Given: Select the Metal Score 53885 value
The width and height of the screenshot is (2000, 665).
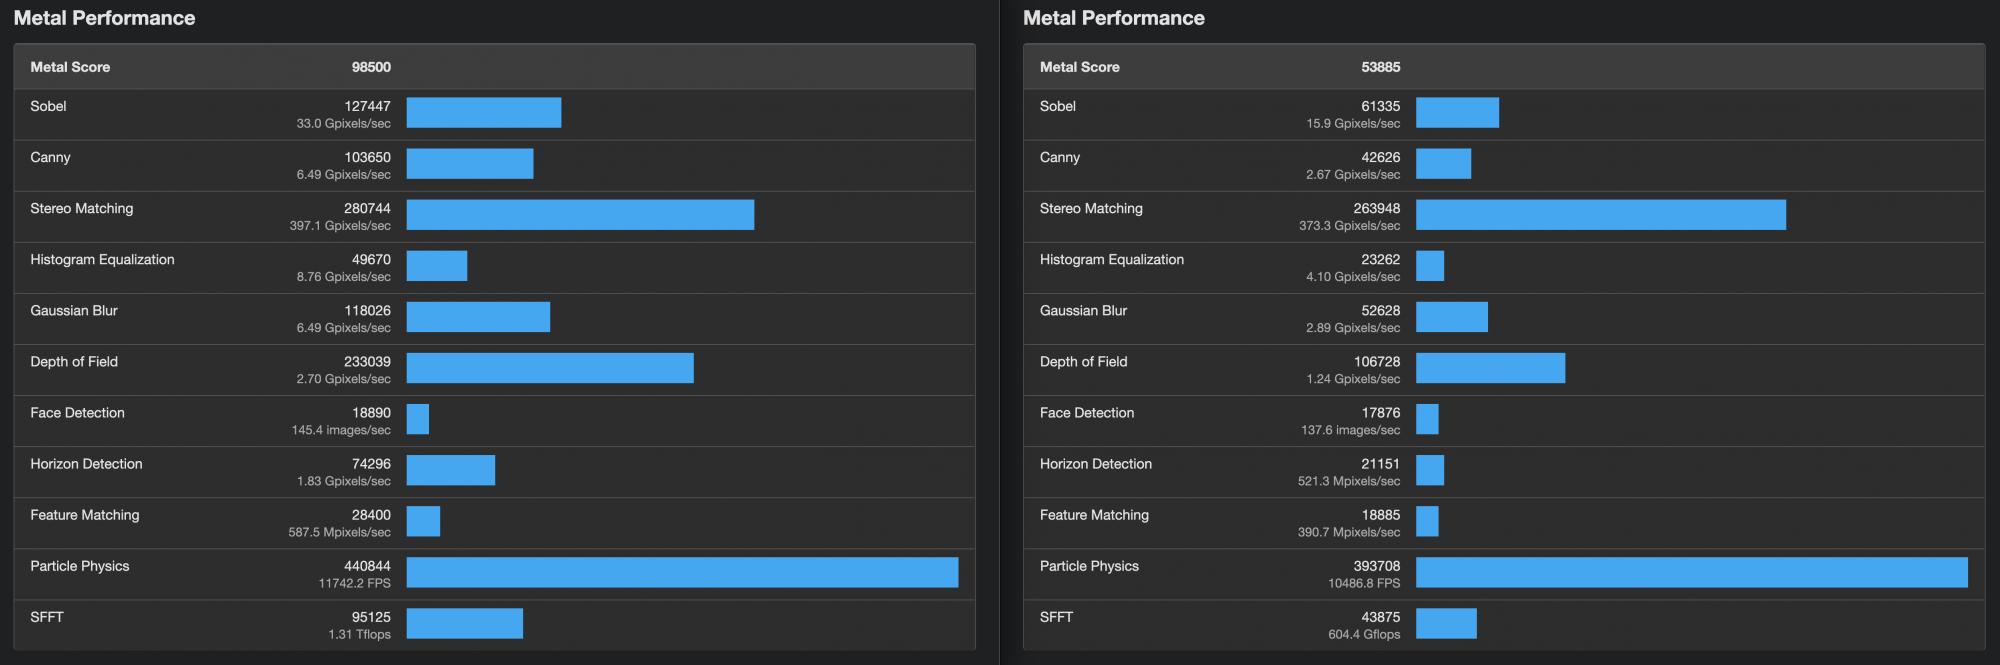Looking at the screenshot, I should 1380,67.
